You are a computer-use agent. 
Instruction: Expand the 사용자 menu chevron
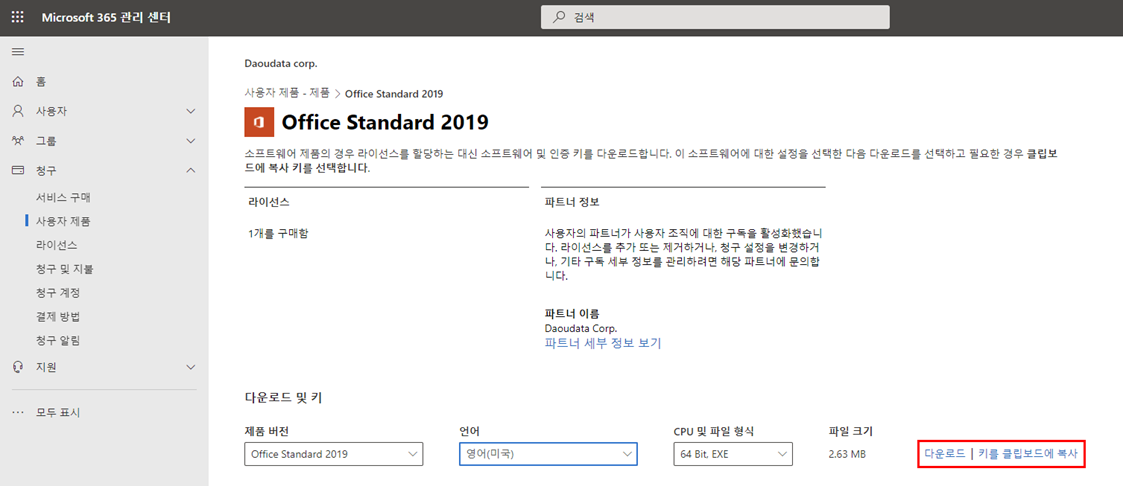click(191, 112)
